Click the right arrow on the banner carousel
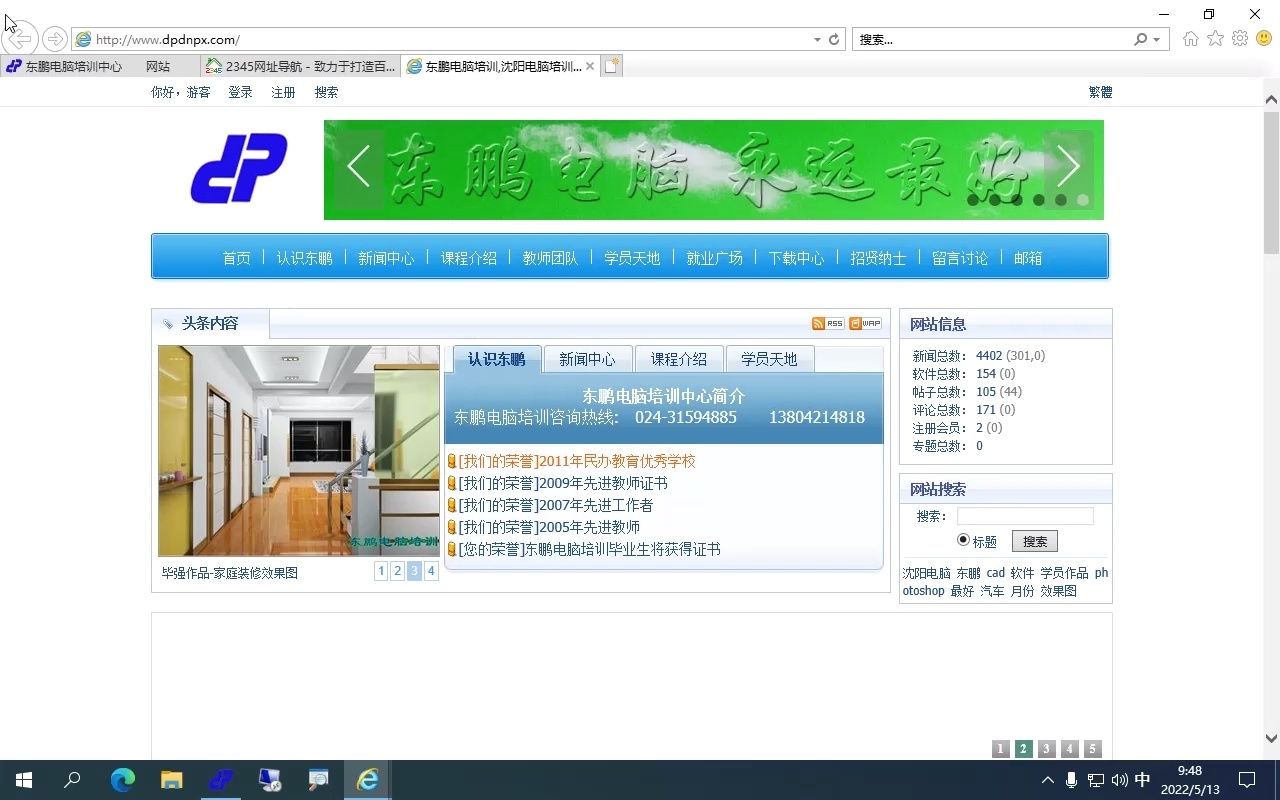This screenshot has height=800, width=1280. pyautogui.click(x=1068, y=167)
